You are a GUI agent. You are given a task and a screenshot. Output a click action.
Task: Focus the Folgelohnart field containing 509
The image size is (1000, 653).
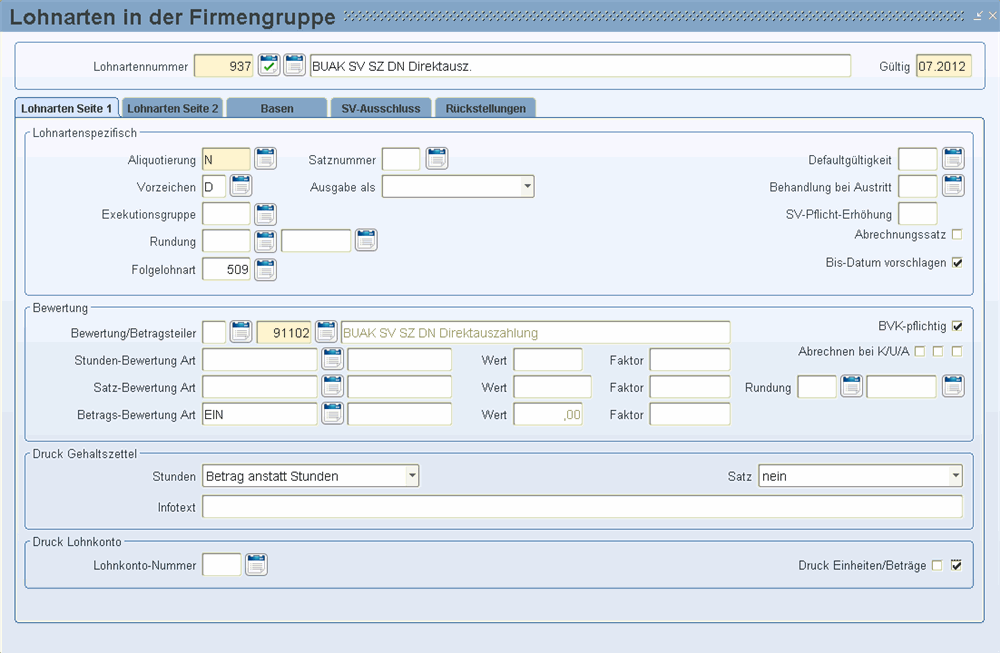pyautogui.click(x=226, y=269)
